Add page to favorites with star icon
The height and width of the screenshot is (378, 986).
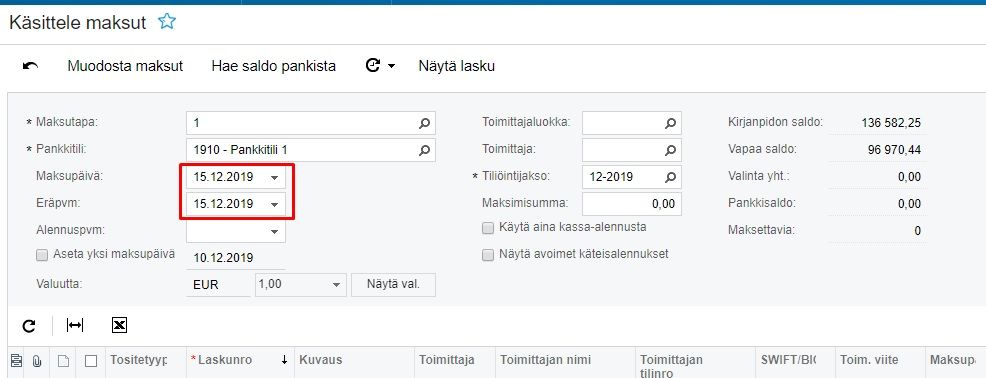pos(167,22)
